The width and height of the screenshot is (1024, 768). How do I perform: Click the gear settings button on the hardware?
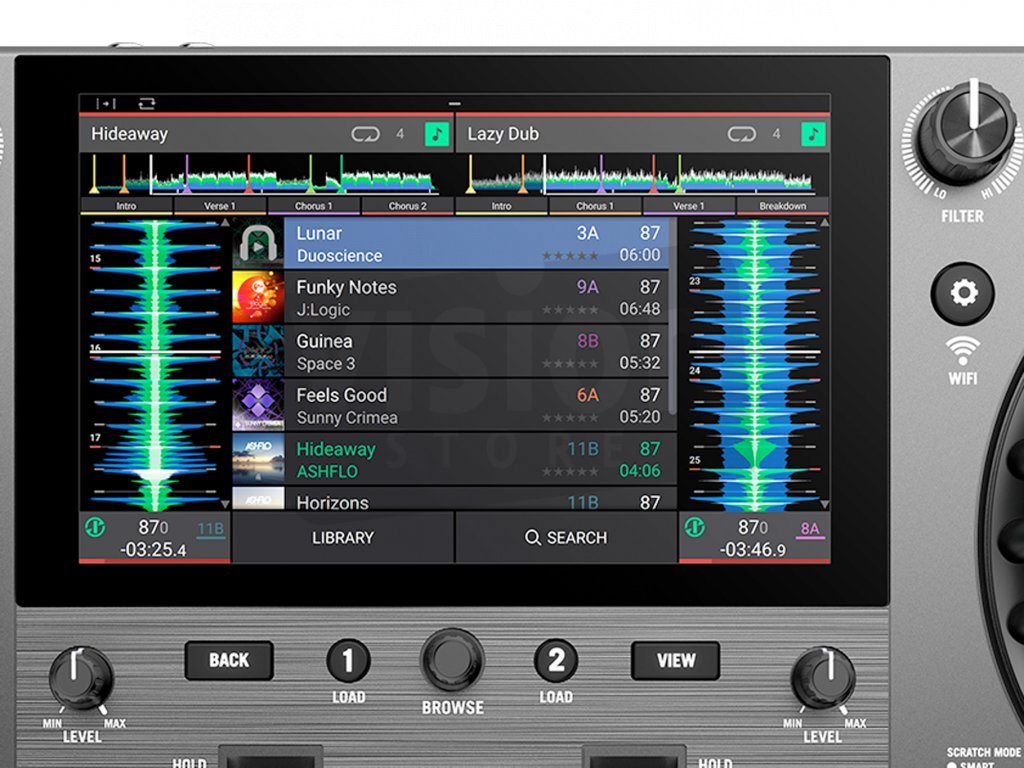click(963, 293)
